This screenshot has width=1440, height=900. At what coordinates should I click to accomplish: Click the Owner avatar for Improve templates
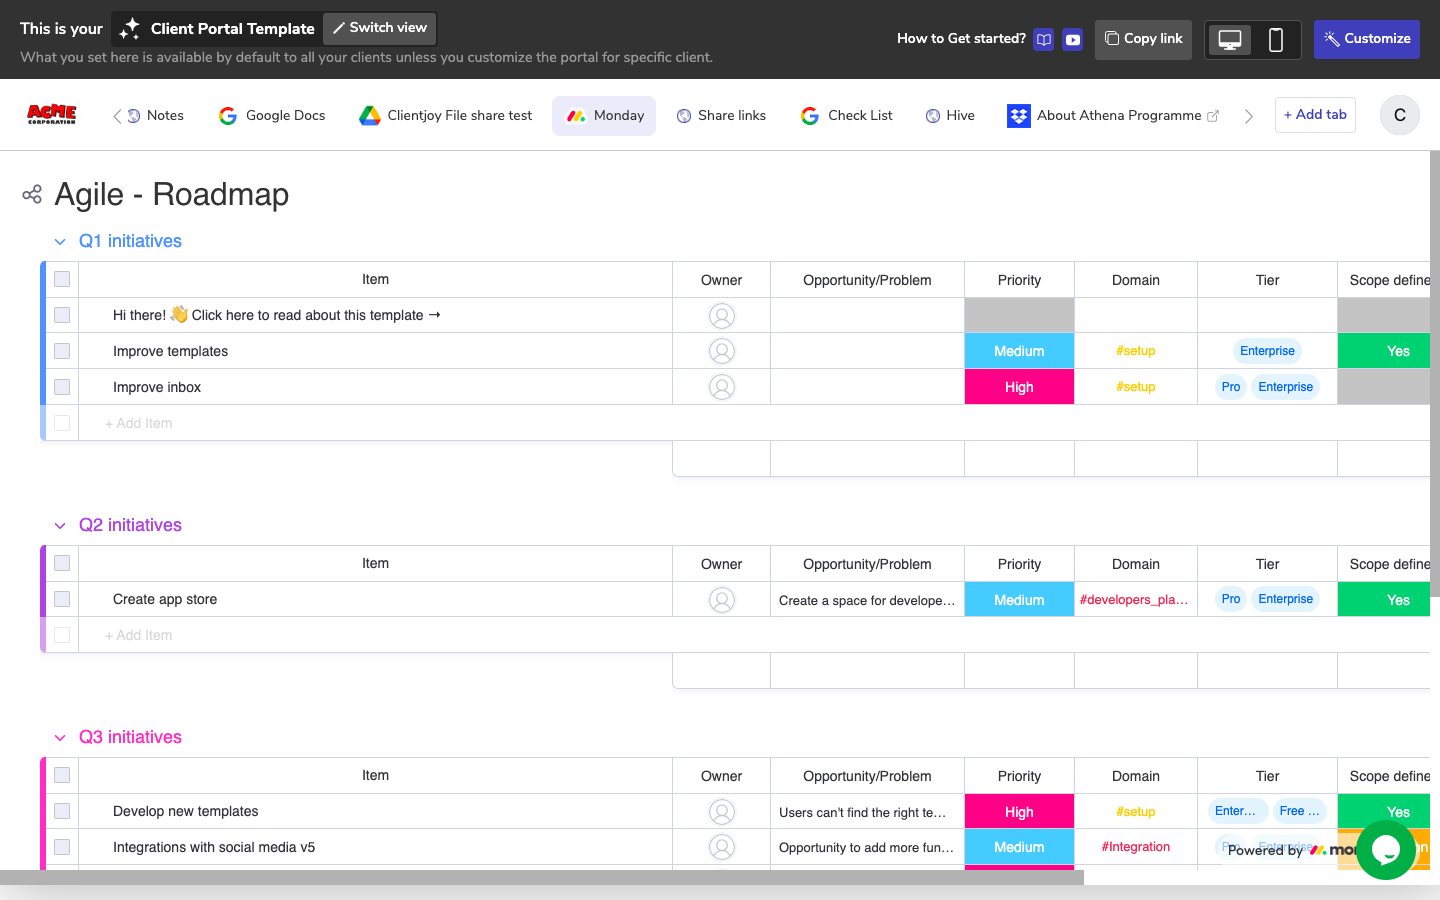(x=722, y=350)
